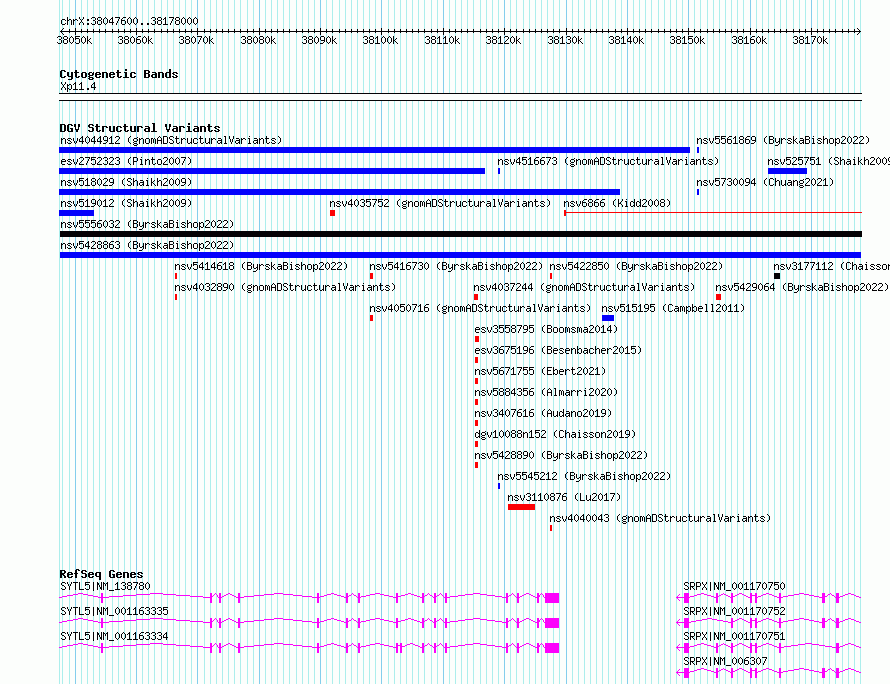Select nsv4050716 gnomAD label

(480, 308)
